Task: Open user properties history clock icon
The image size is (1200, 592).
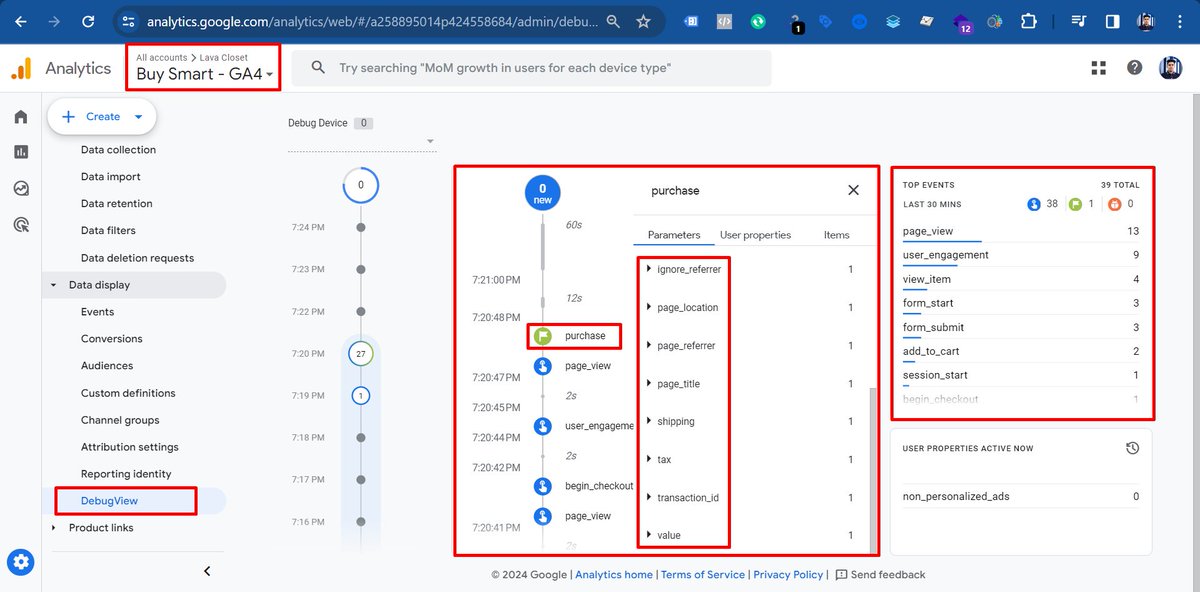Action: pos(1132,448)
